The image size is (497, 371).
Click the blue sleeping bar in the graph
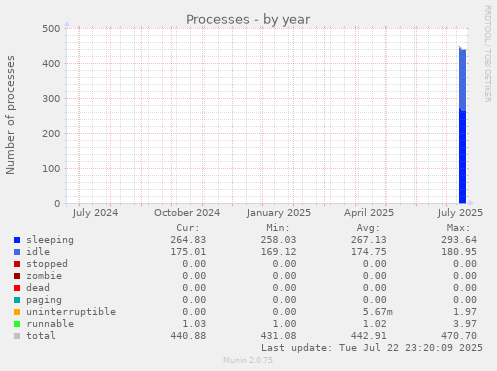pyautogui.click(x=462, y=157)
